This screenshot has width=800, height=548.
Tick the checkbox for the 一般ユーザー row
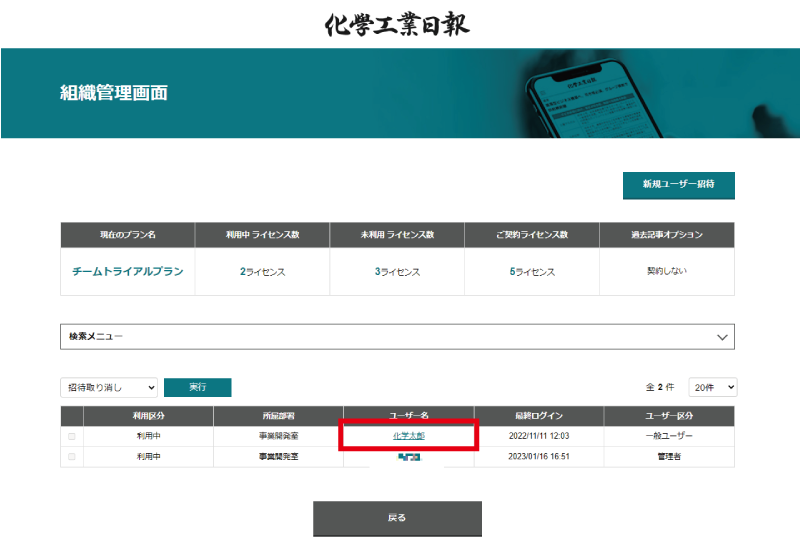pos(71,436)
